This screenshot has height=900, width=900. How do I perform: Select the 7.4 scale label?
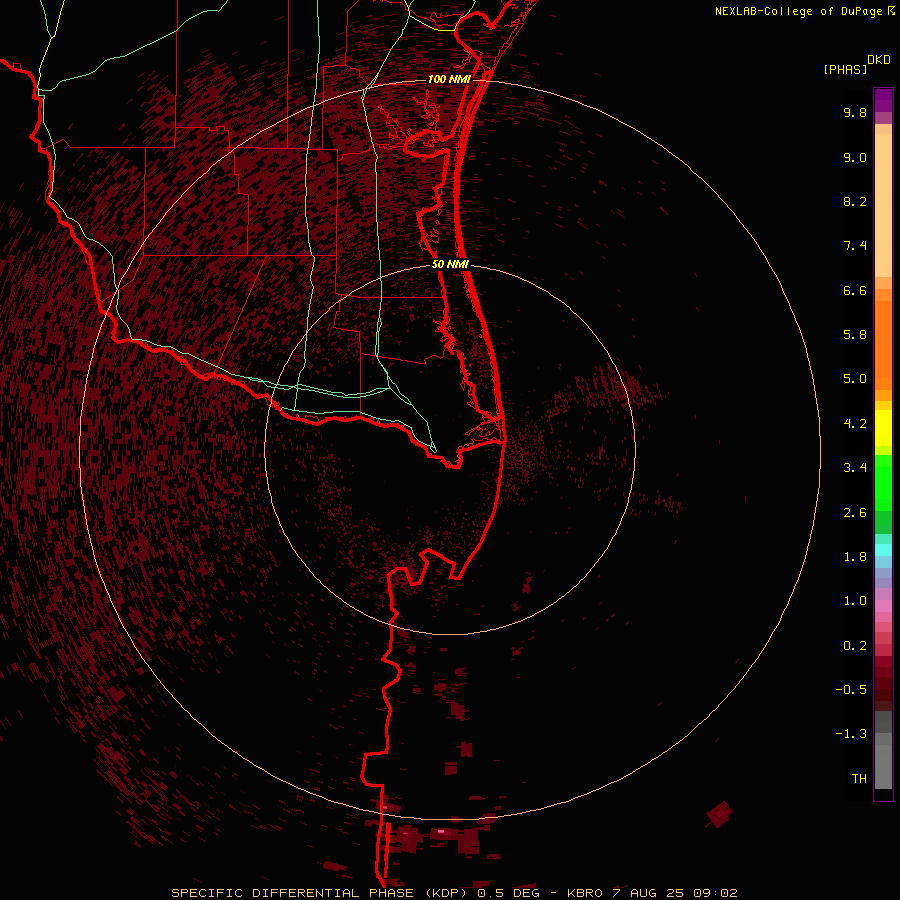tap(855, 246)
